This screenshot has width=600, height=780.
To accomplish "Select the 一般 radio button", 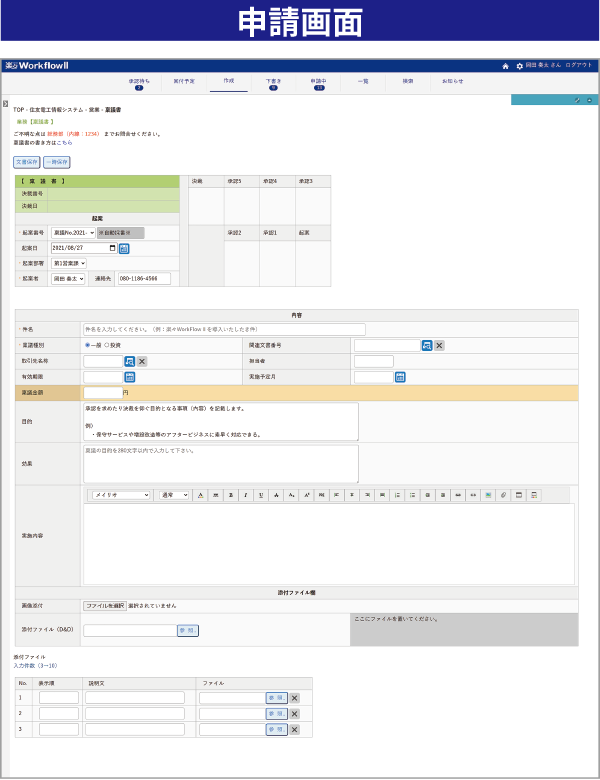I will click(87, 345).
